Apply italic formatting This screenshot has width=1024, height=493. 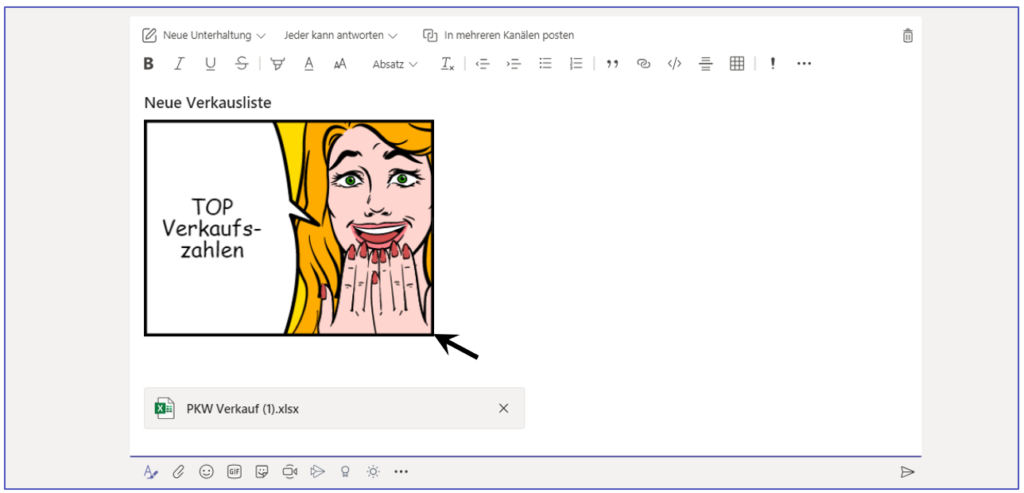179,63
